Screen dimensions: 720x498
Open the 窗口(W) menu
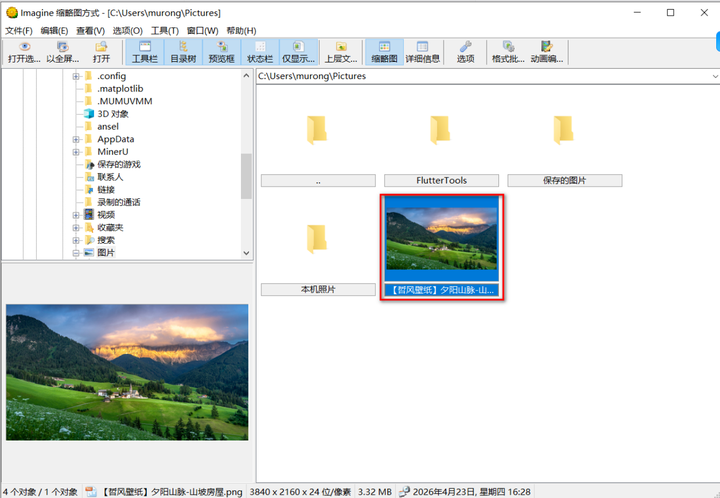coord(202,31)
